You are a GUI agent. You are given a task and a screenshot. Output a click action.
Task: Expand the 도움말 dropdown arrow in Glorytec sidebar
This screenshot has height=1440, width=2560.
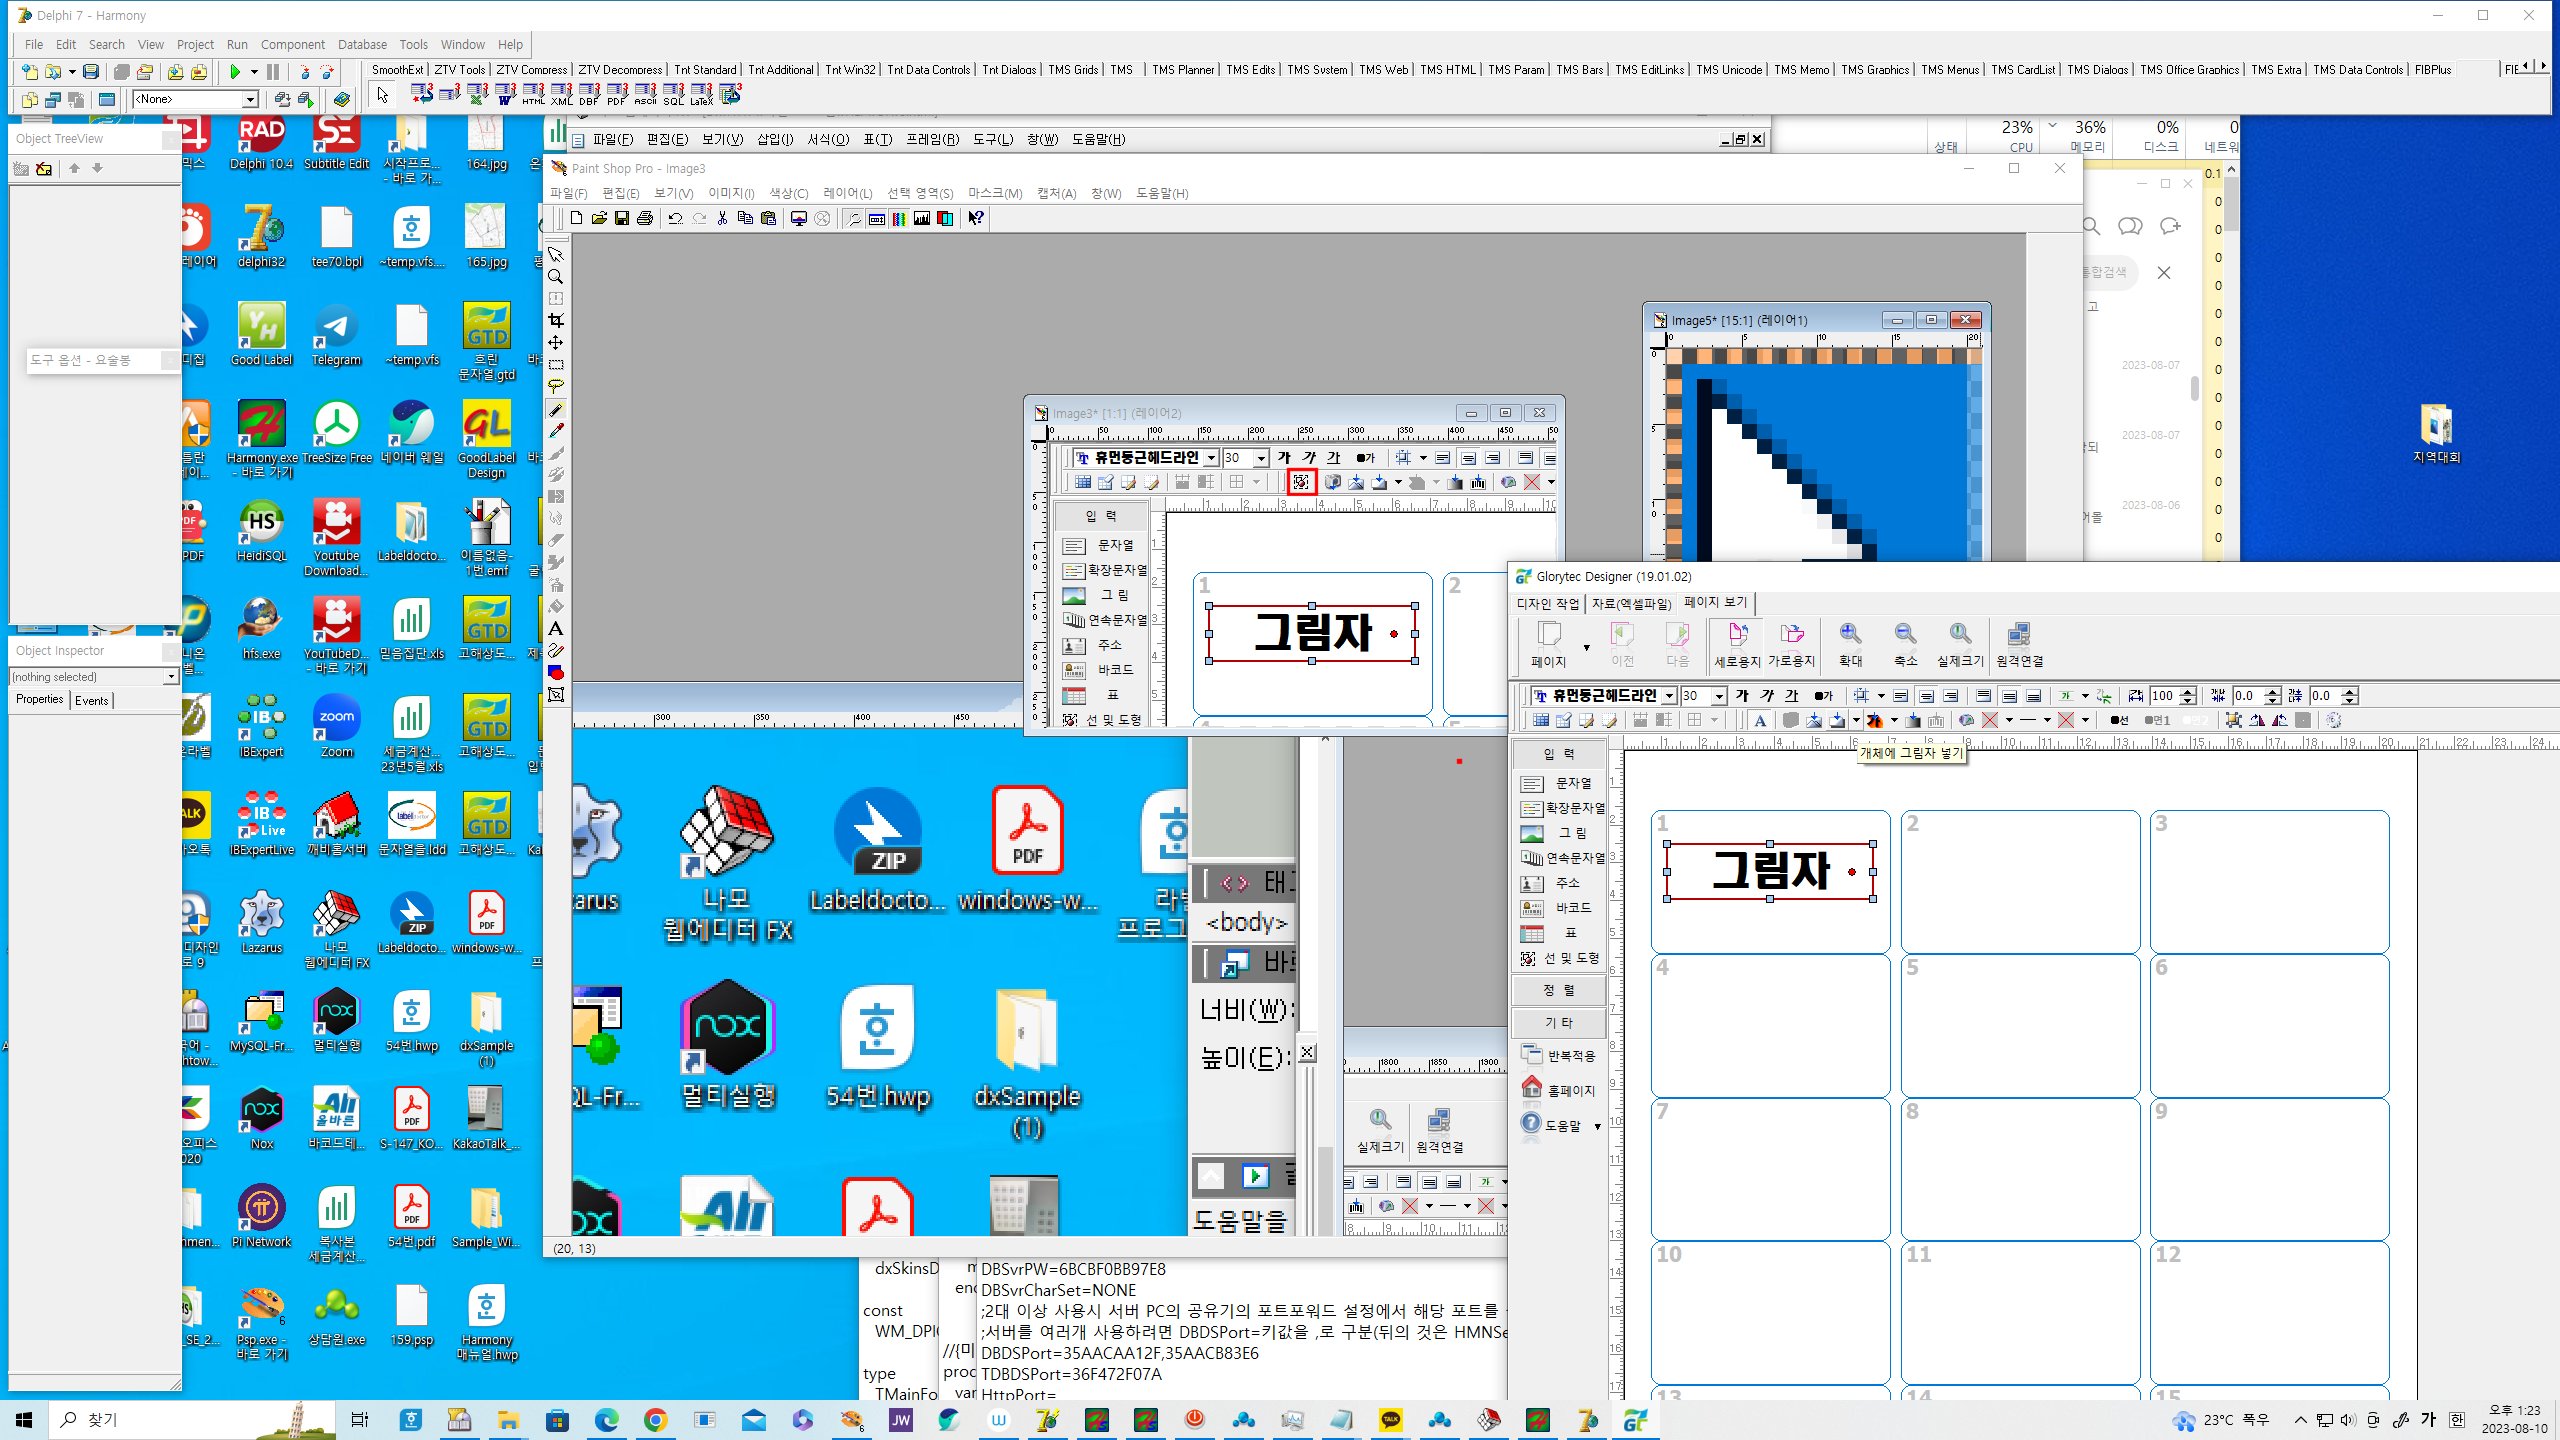[1597, 1126]
